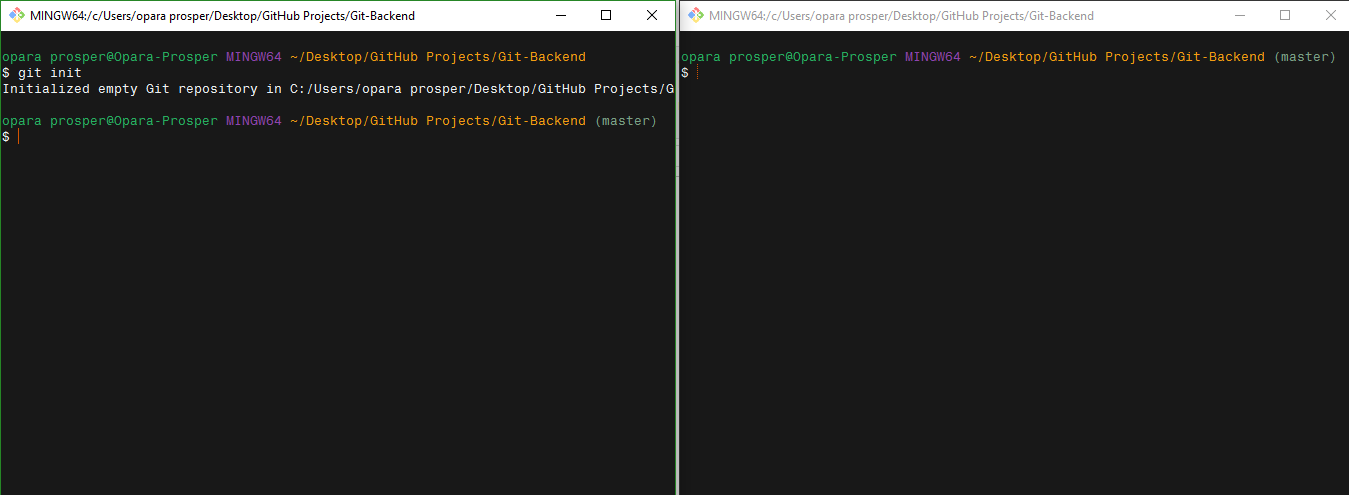The height and width of the screenshot is (495, 1349).
Task: Click the Git Bash icon in right window title bar
Action: coord(694,15)
